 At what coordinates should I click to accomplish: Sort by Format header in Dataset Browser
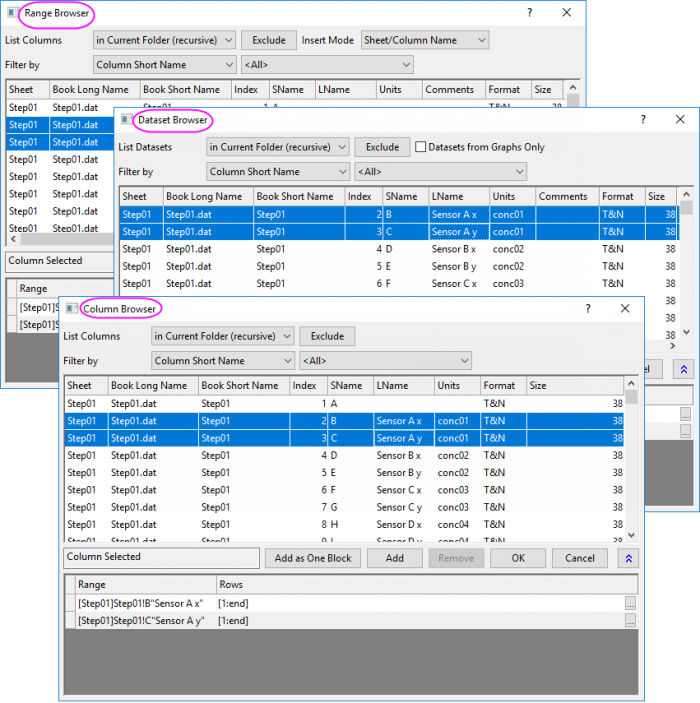point(622,196)
